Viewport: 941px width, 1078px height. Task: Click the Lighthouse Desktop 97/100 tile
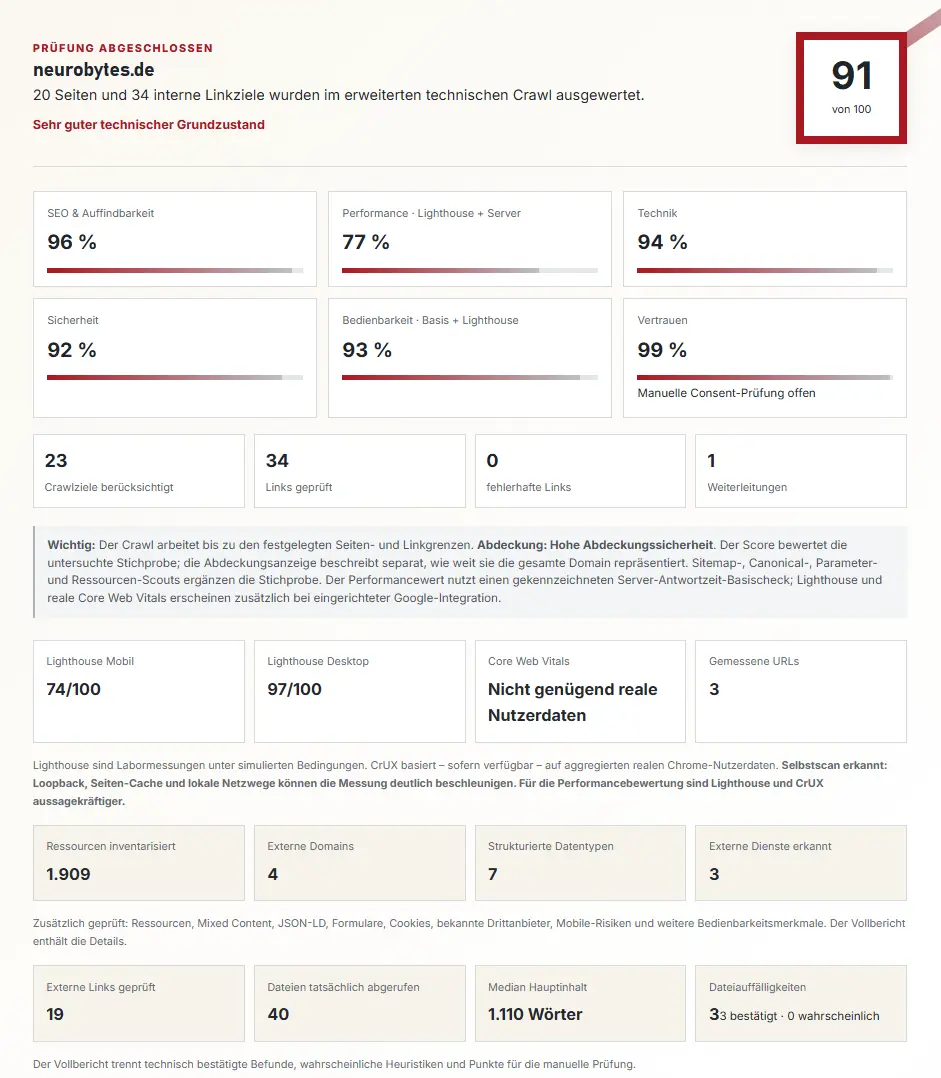tap(359, 691)
